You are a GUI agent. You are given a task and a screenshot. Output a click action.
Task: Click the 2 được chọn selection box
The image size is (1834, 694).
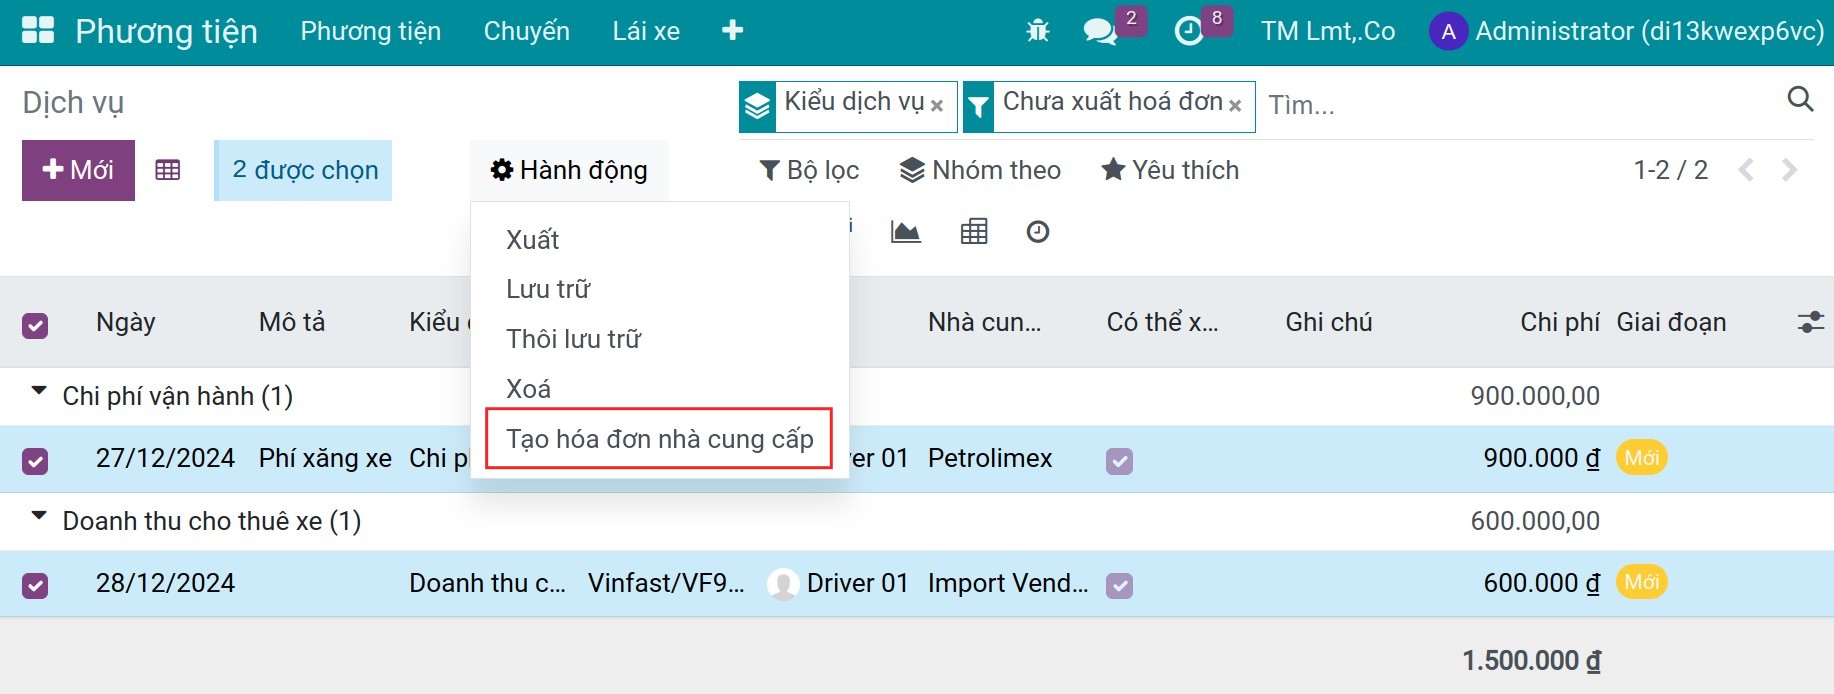304,170
